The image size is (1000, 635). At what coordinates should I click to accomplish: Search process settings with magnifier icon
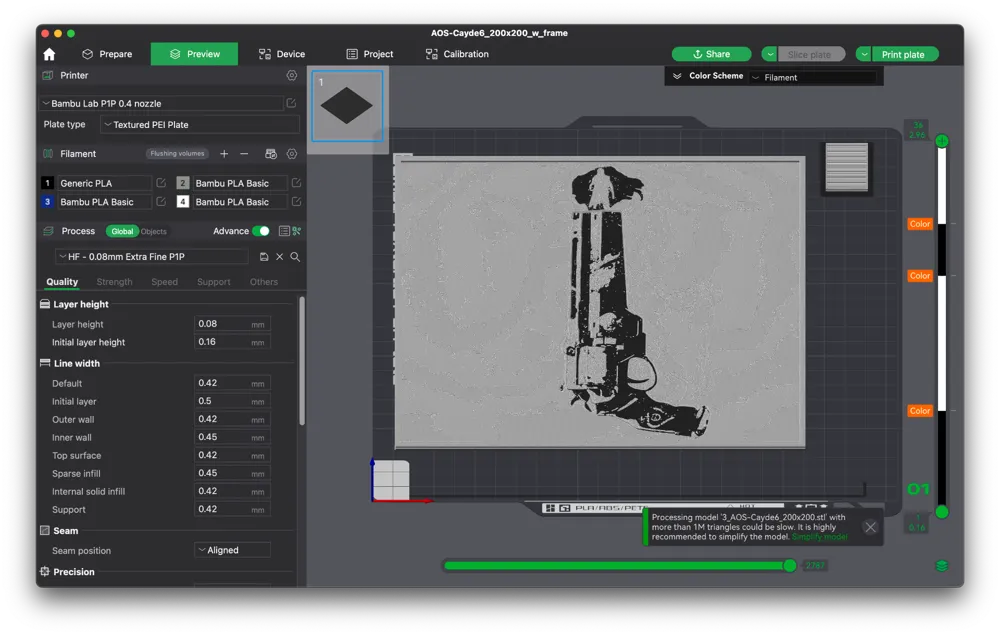[x=295, y=257]
